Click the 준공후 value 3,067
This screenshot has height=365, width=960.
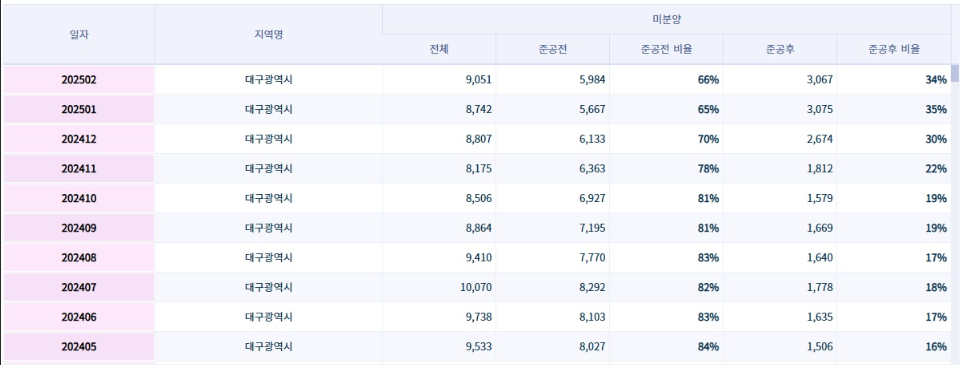point(820,80)
